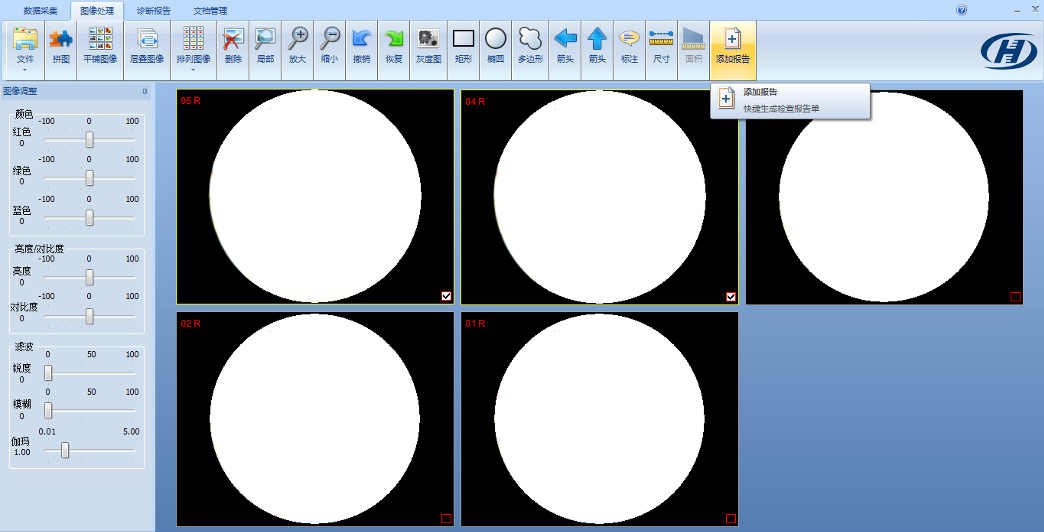Minimize the application window
This screenshot has height=532, width=1044.
(x=1017, y=11)
